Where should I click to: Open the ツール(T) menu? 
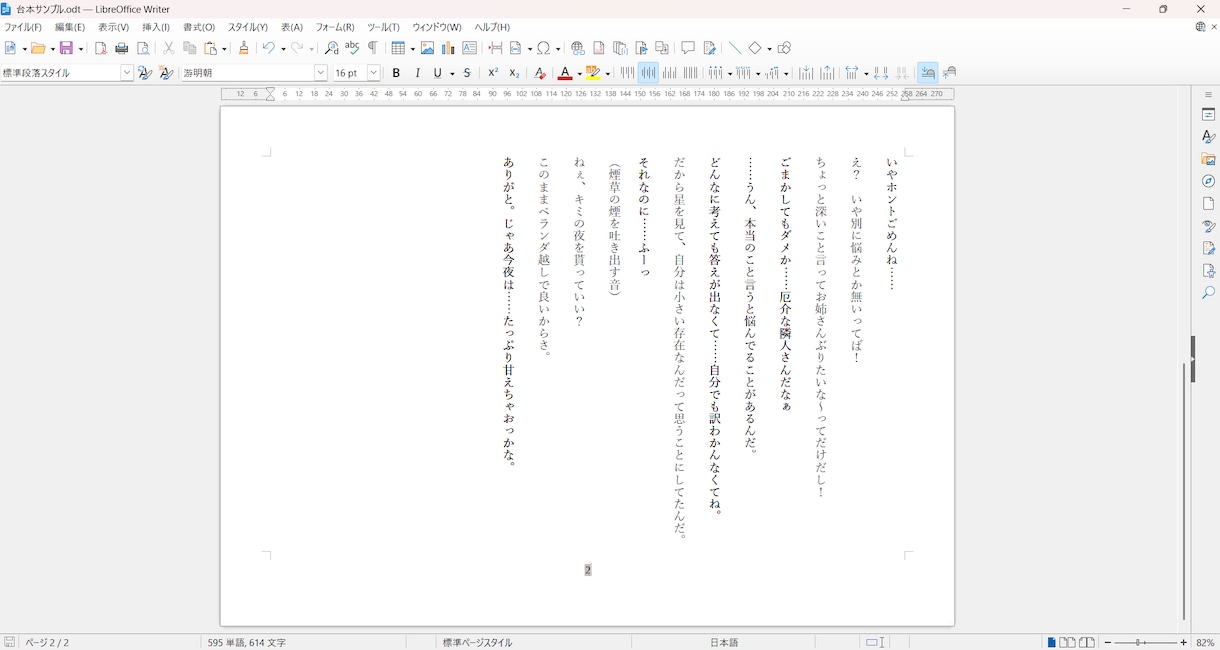point(383,27)
